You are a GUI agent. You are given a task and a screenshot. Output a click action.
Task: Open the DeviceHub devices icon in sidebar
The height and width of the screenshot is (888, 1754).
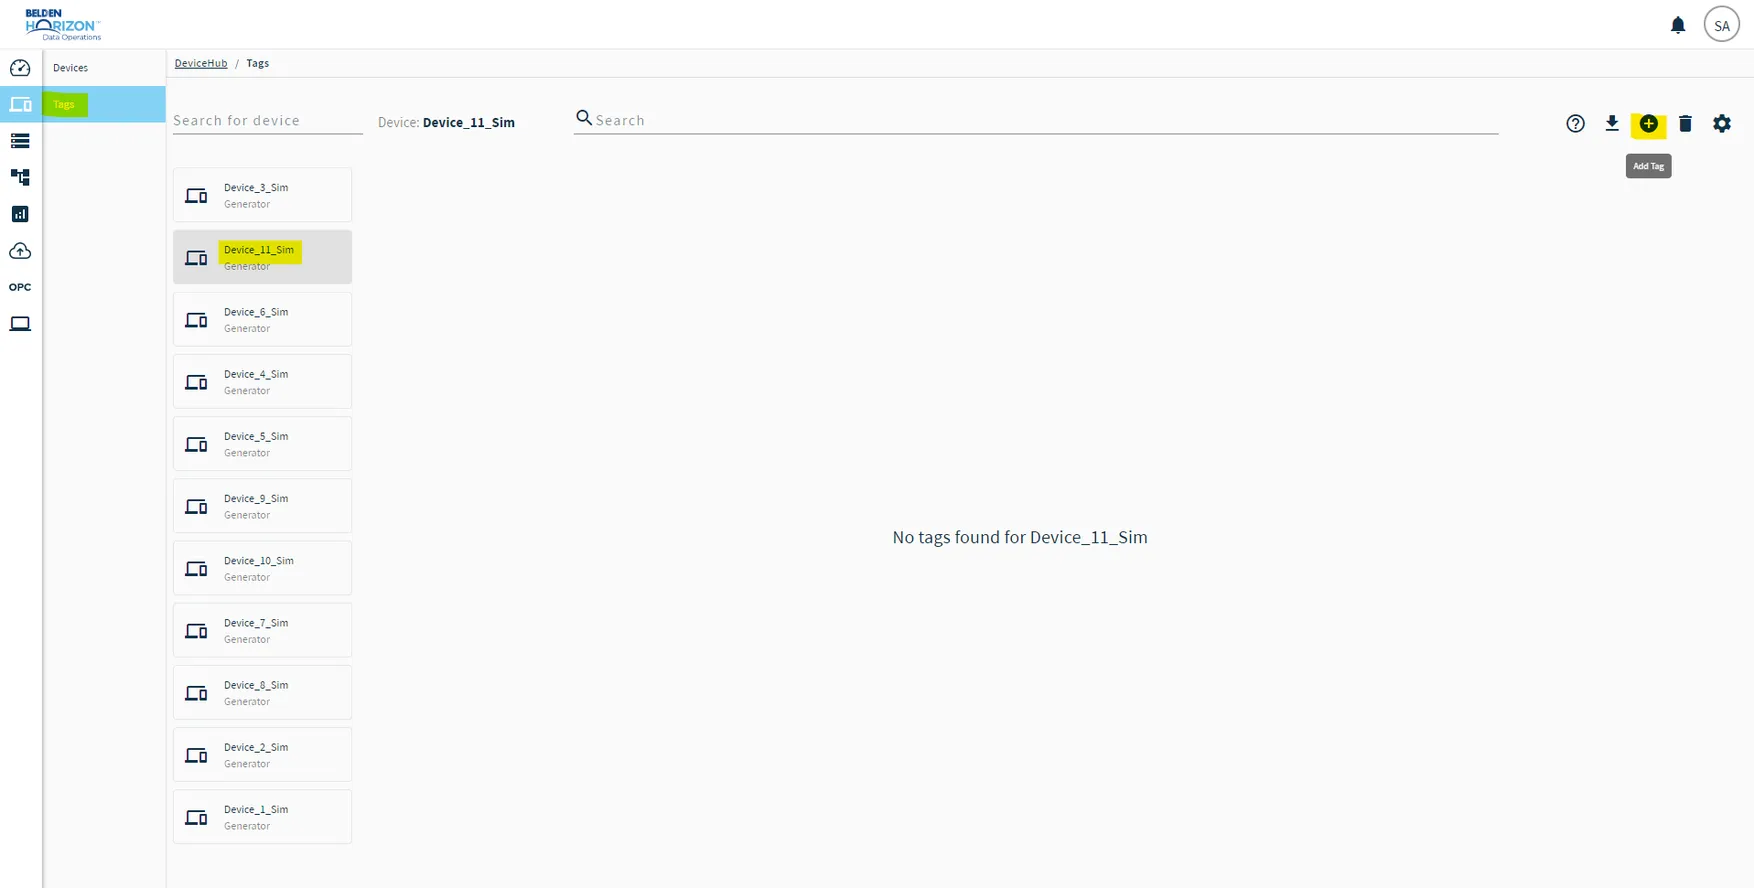tap(20, 104)
